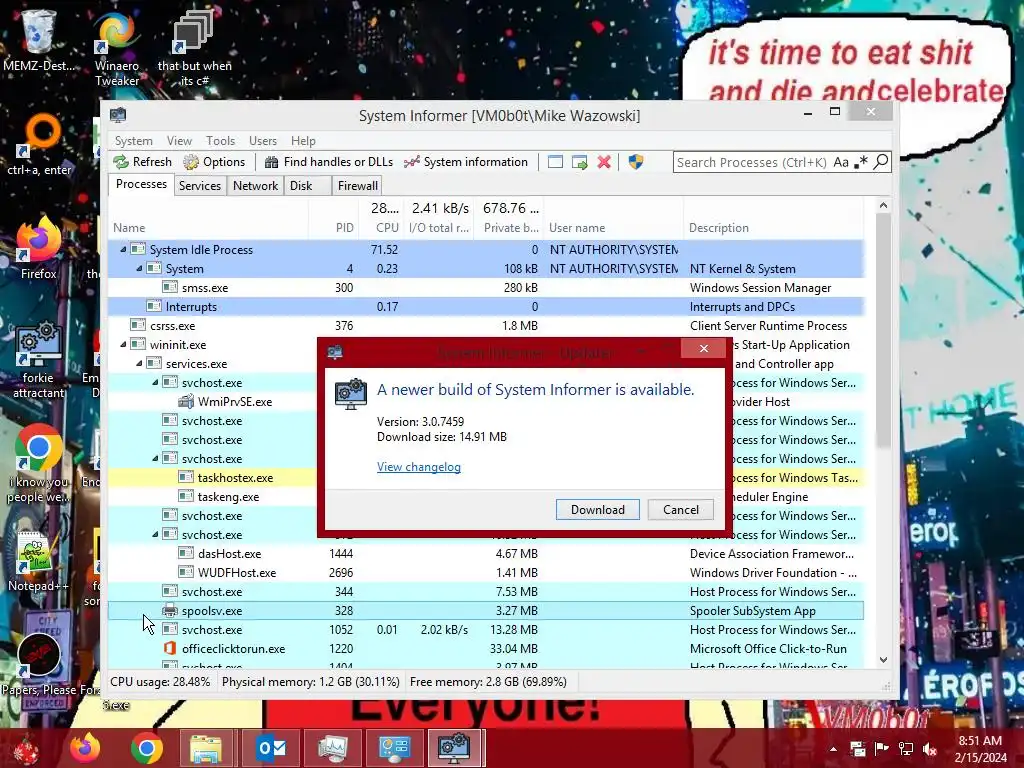Screen dimensions: 1024x768
Task: Click Physical memory status bar entry
Action: [311, 682]
